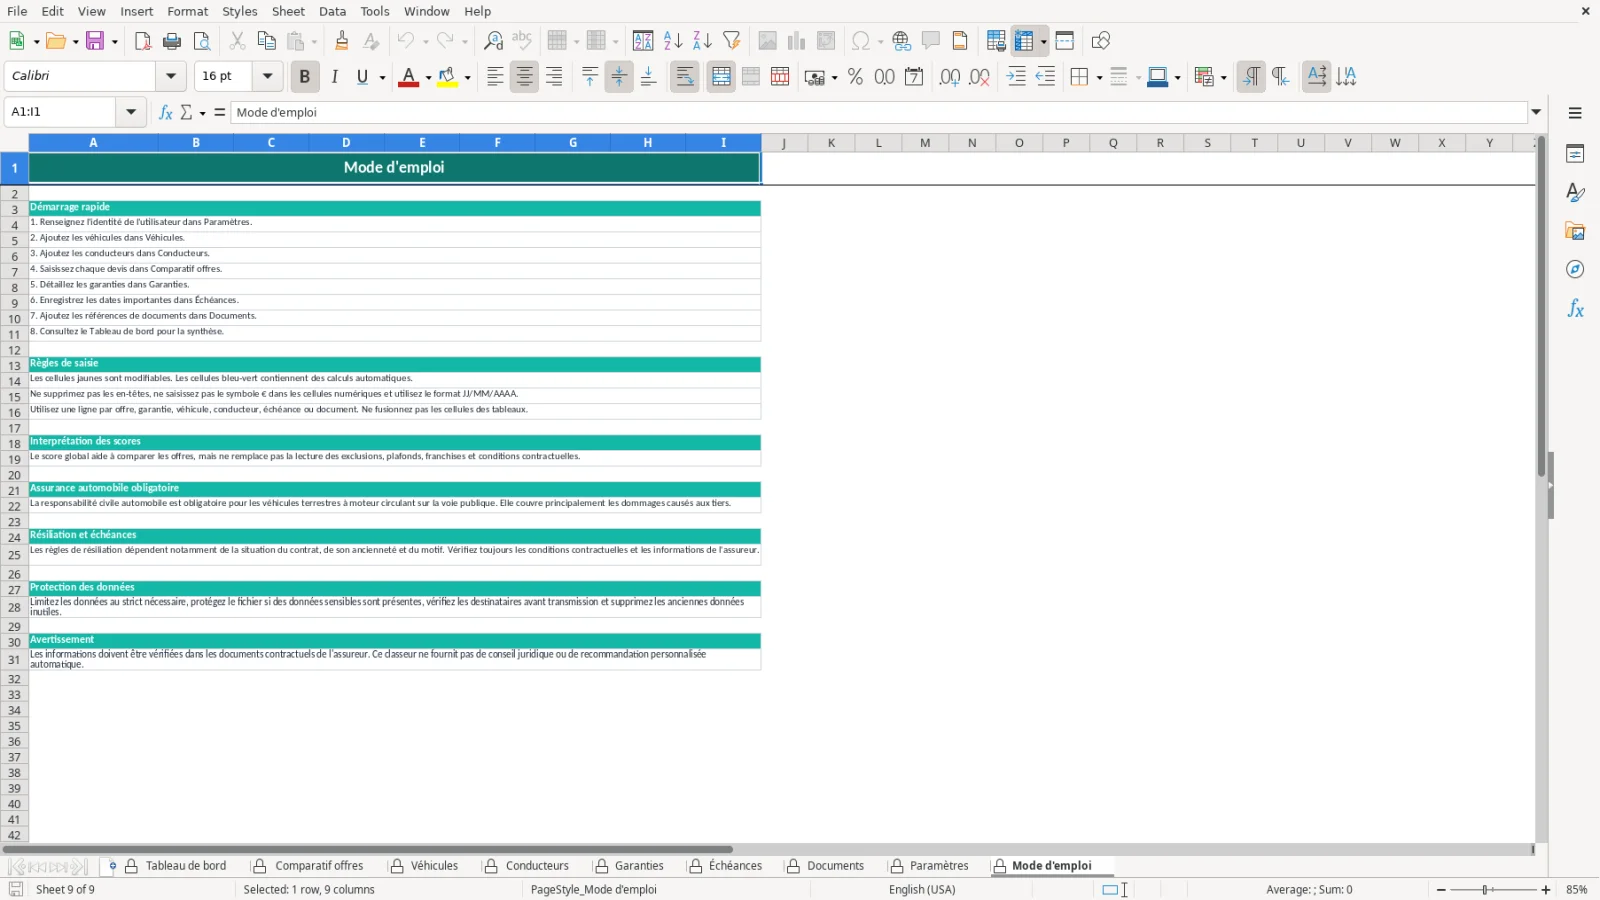This screenshot has width=1600, height=900.
Task: Open sidebar Properties panel
Action: point(1575,154)
